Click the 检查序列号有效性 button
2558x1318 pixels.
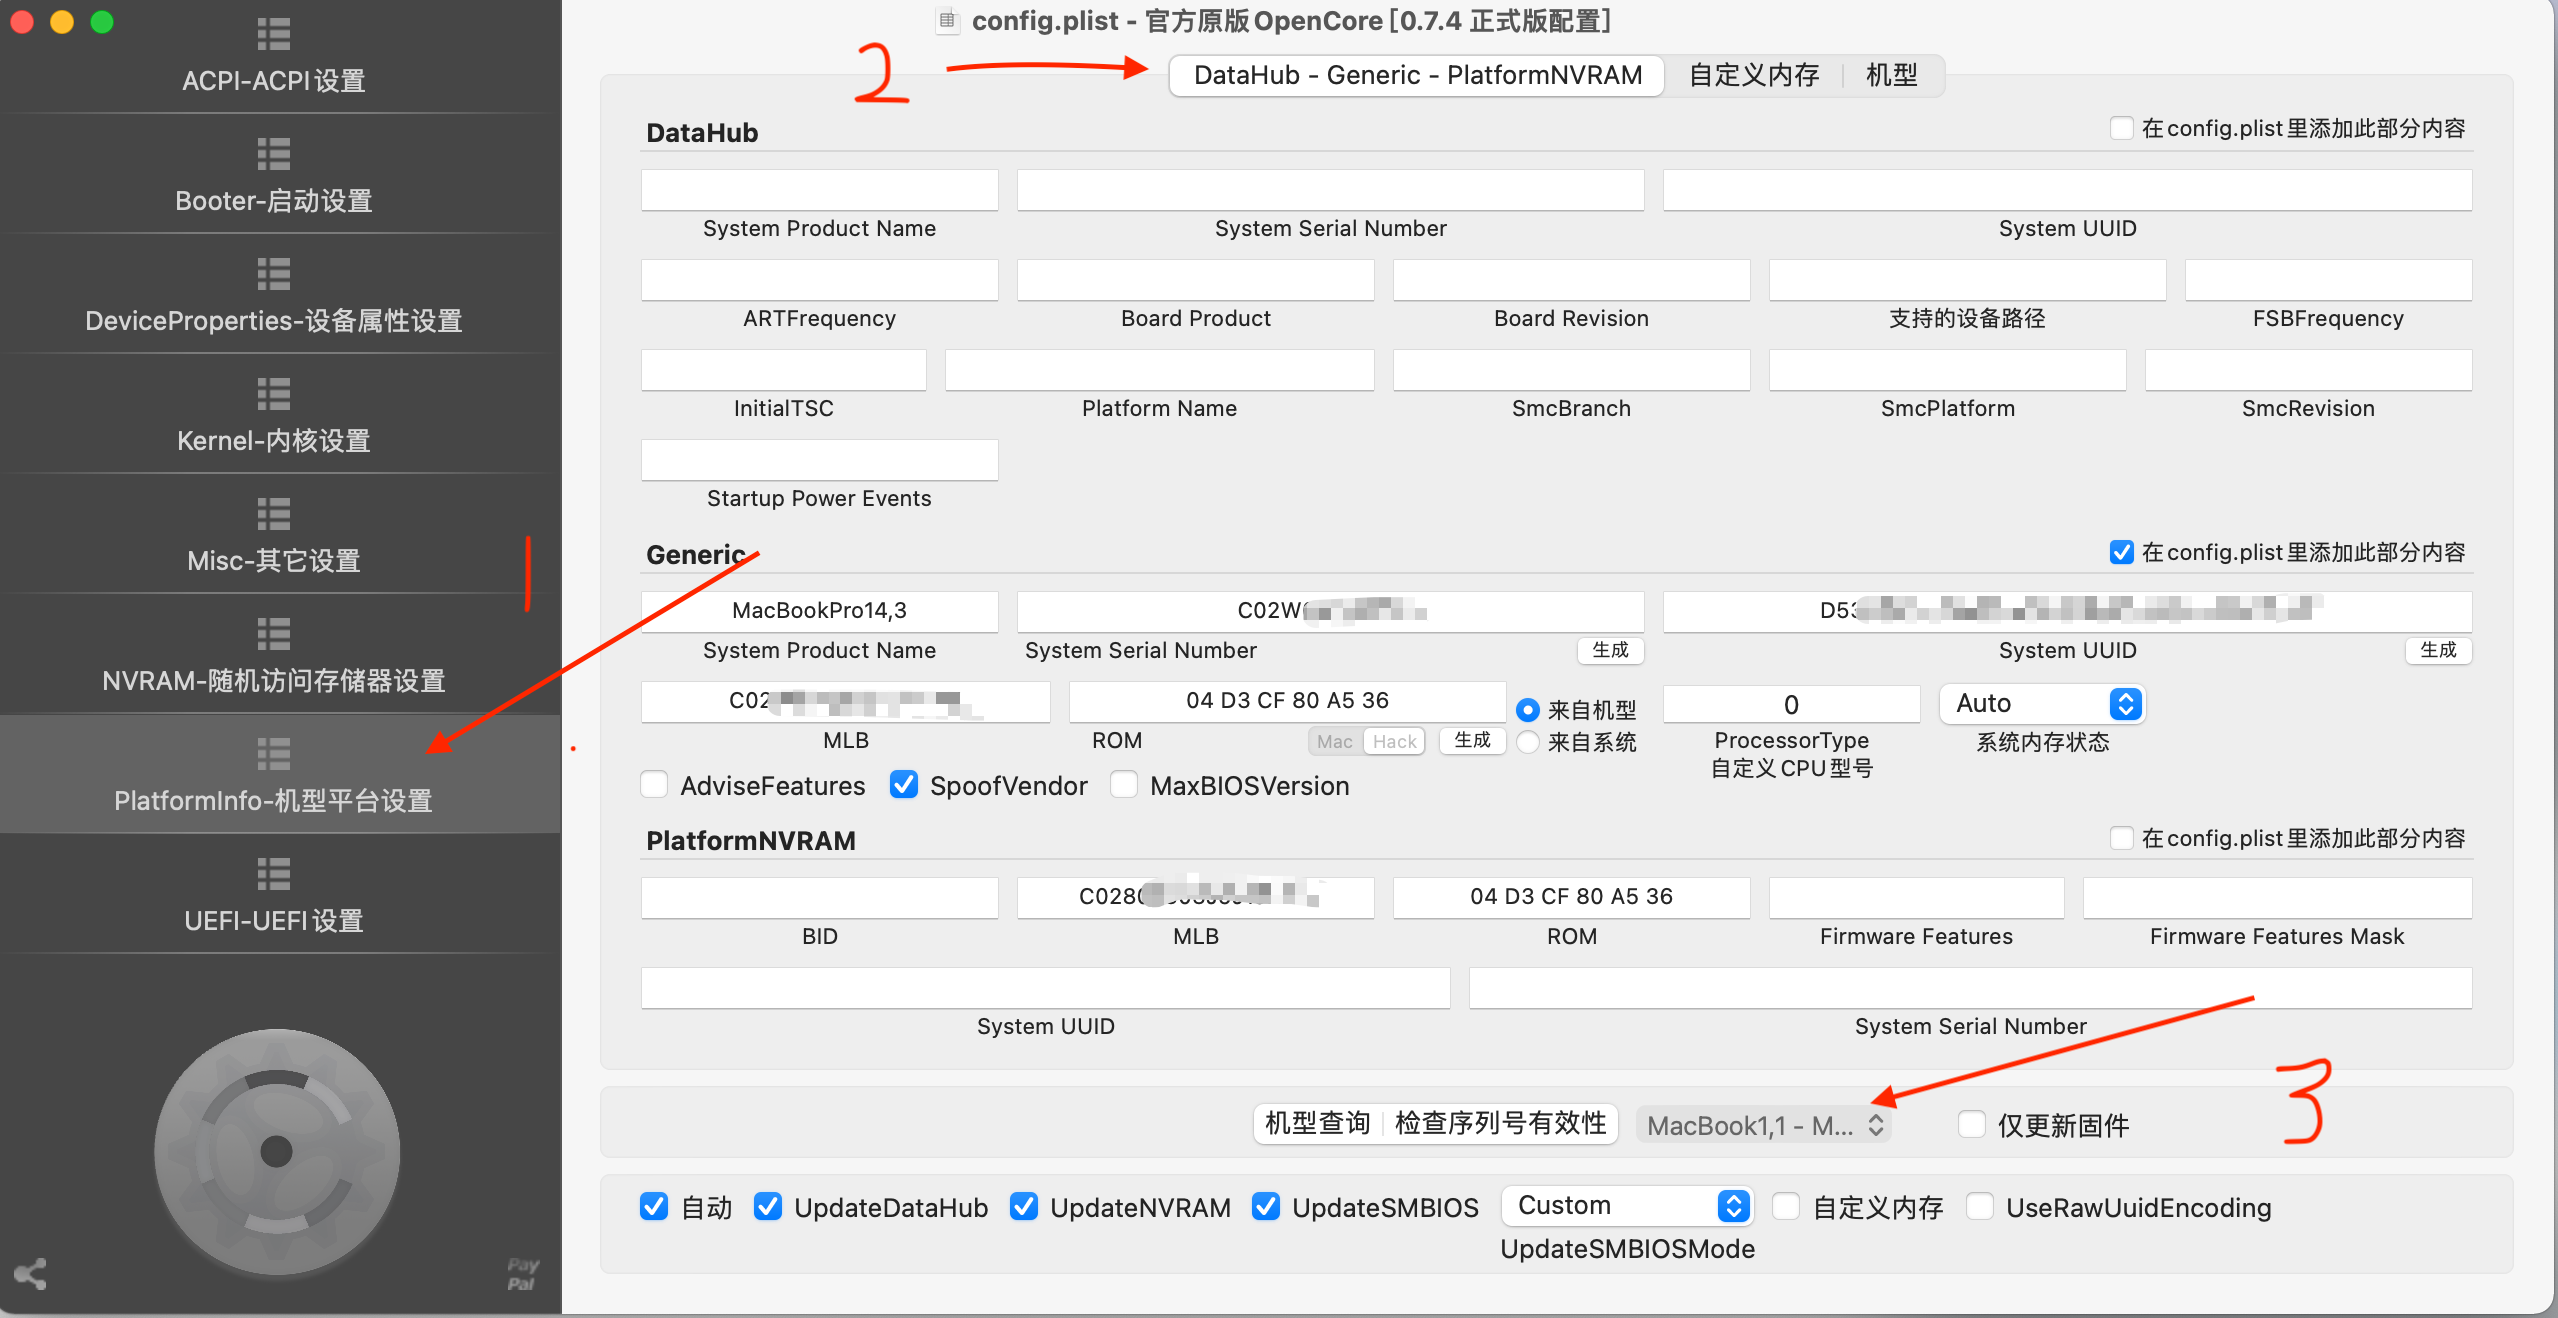[x=1500, y=1123]
